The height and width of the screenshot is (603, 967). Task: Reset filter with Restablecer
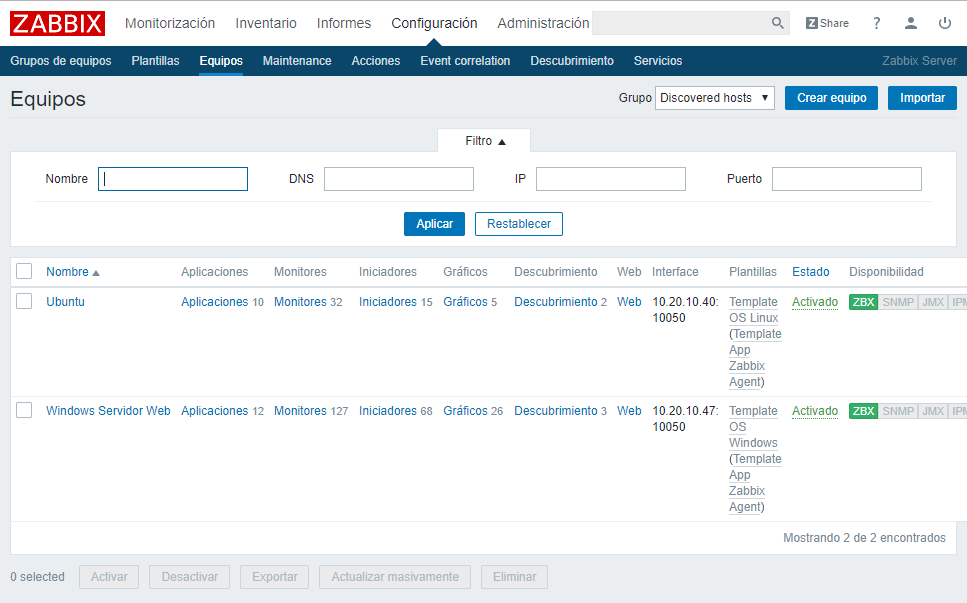tap(519, 224)
